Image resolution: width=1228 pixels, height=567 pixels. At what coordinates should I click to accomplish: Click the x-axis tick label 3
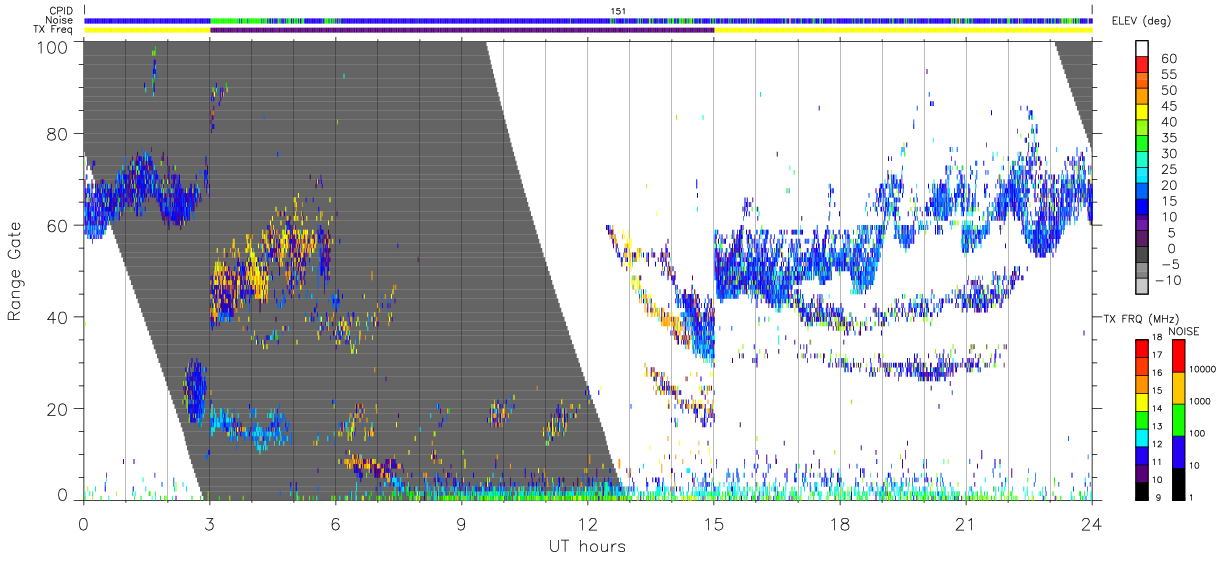point(209,524)
